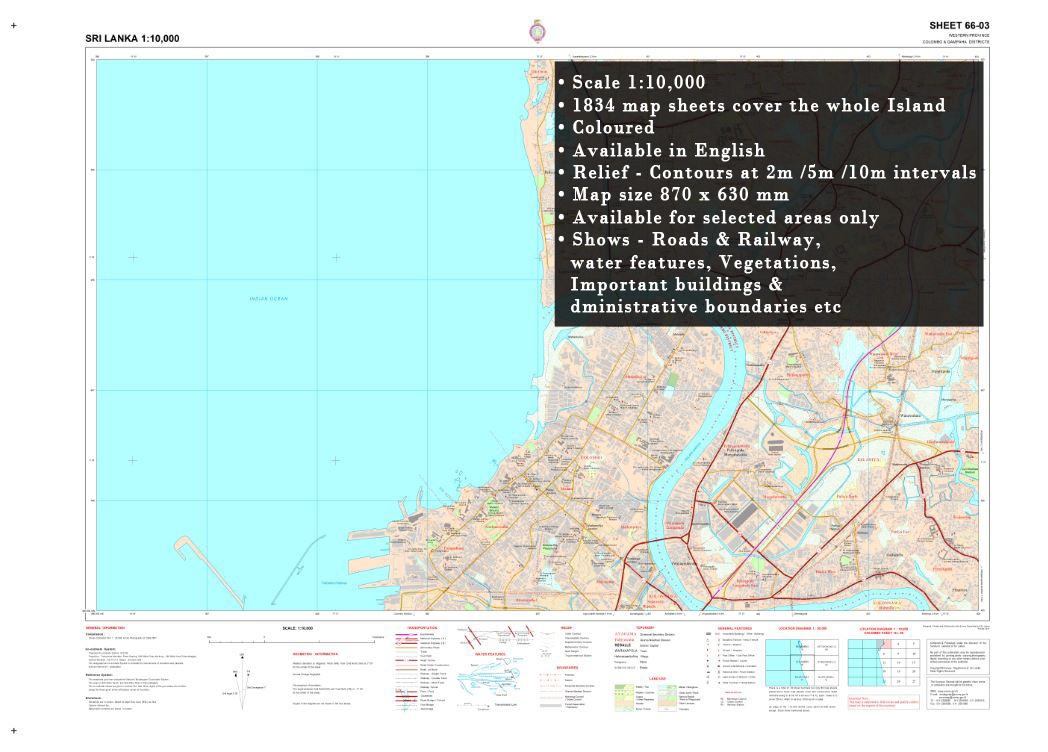Click the 'water features, Vegetations' line
1048x752 pixels.
coord(703,262)
